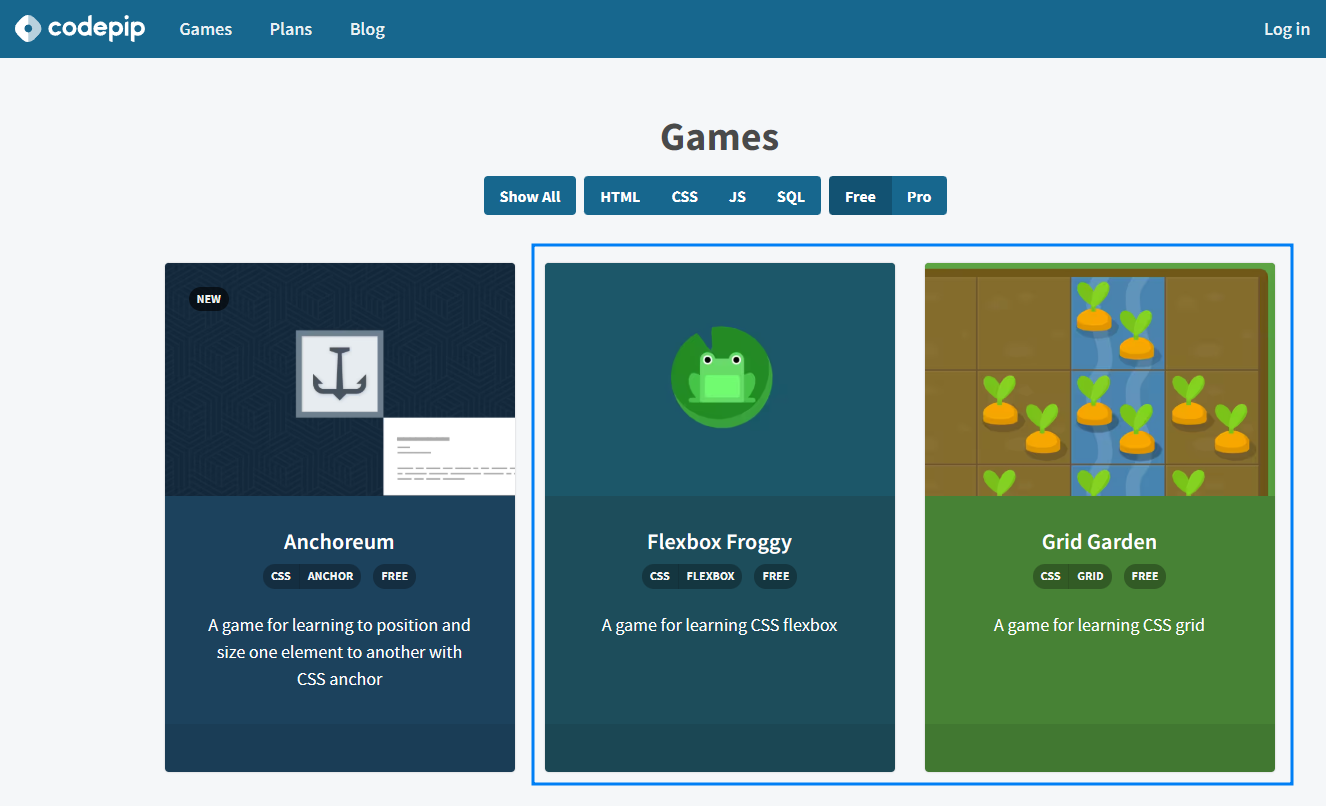Open the Grid Garden carrot thumbnail
Viewport: 1326px width, 806px height.
[x=1100, y=379]
